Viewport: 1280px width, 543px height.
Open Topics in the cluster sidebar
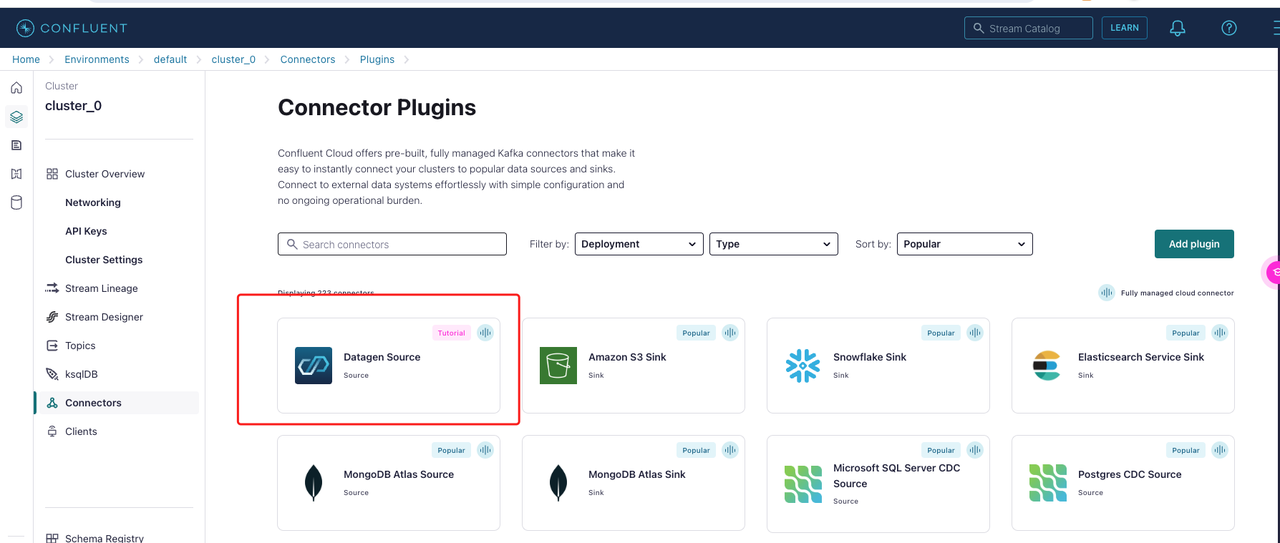click(x=80, y=346)
